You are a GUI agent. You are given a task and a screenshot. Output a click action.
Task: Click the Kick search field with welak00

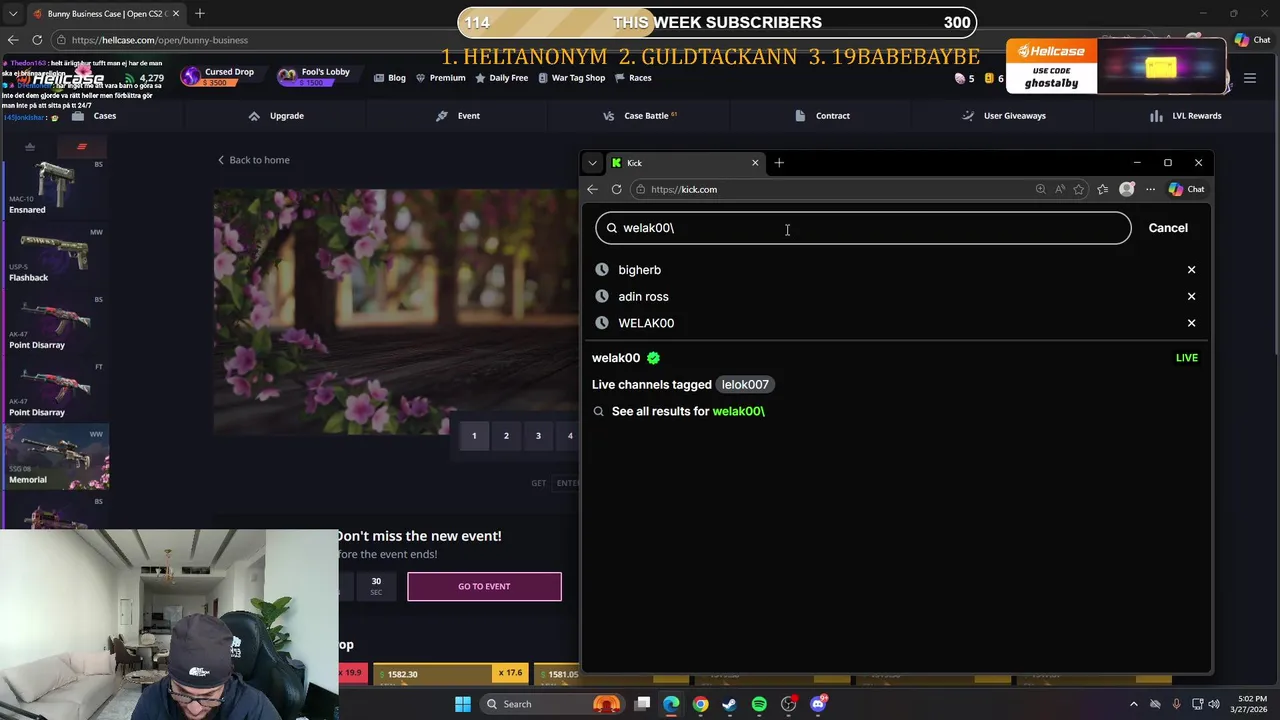[863, 228]
